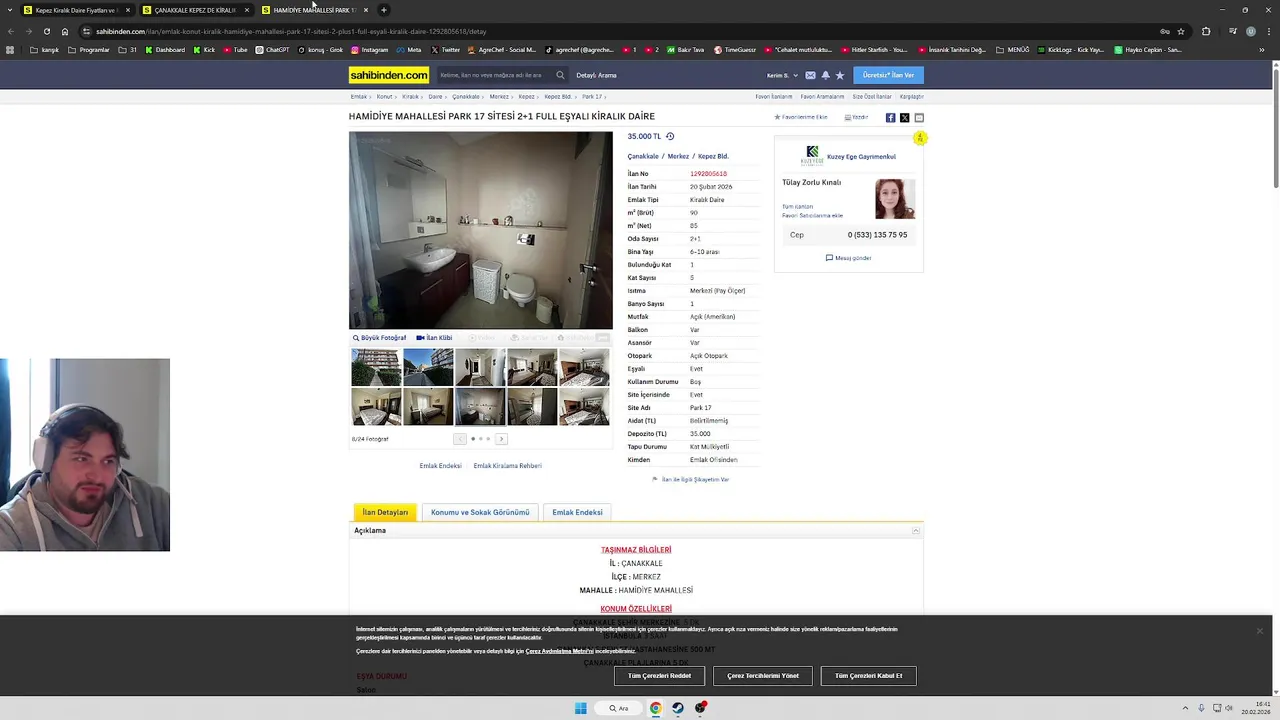This screenshot has width=1280, height=720.
Task: Select first building exterior thumbnail
Action: pos(376,367)
